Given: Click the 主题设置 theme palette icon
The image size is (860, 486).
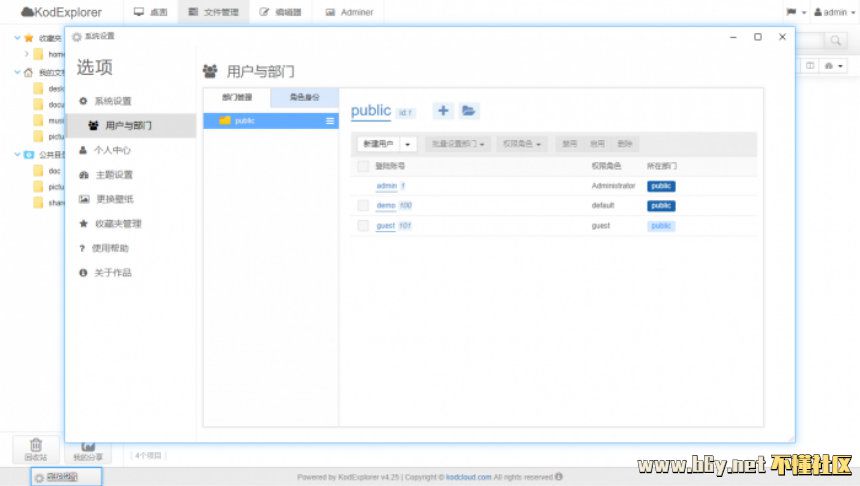Looking at the screenshot, I should coord(84,175).
